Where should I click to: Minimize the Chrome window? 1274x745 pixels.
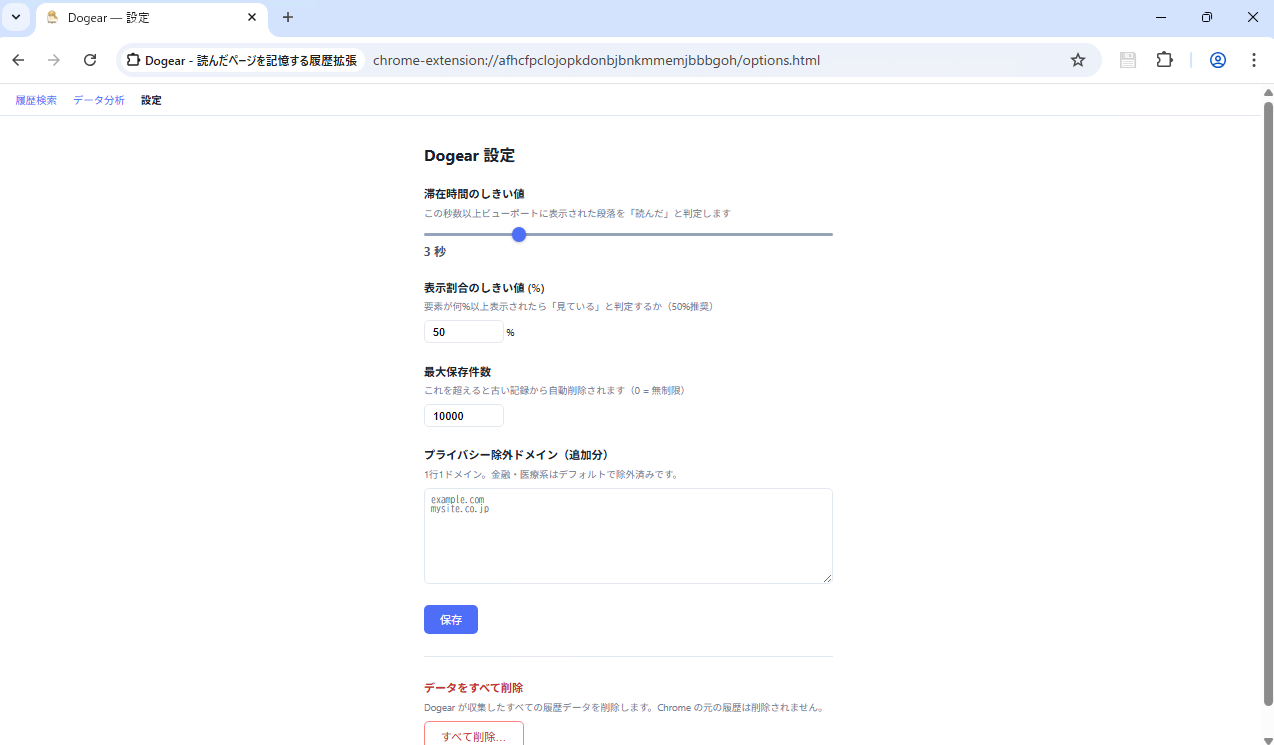point(1161,17)
